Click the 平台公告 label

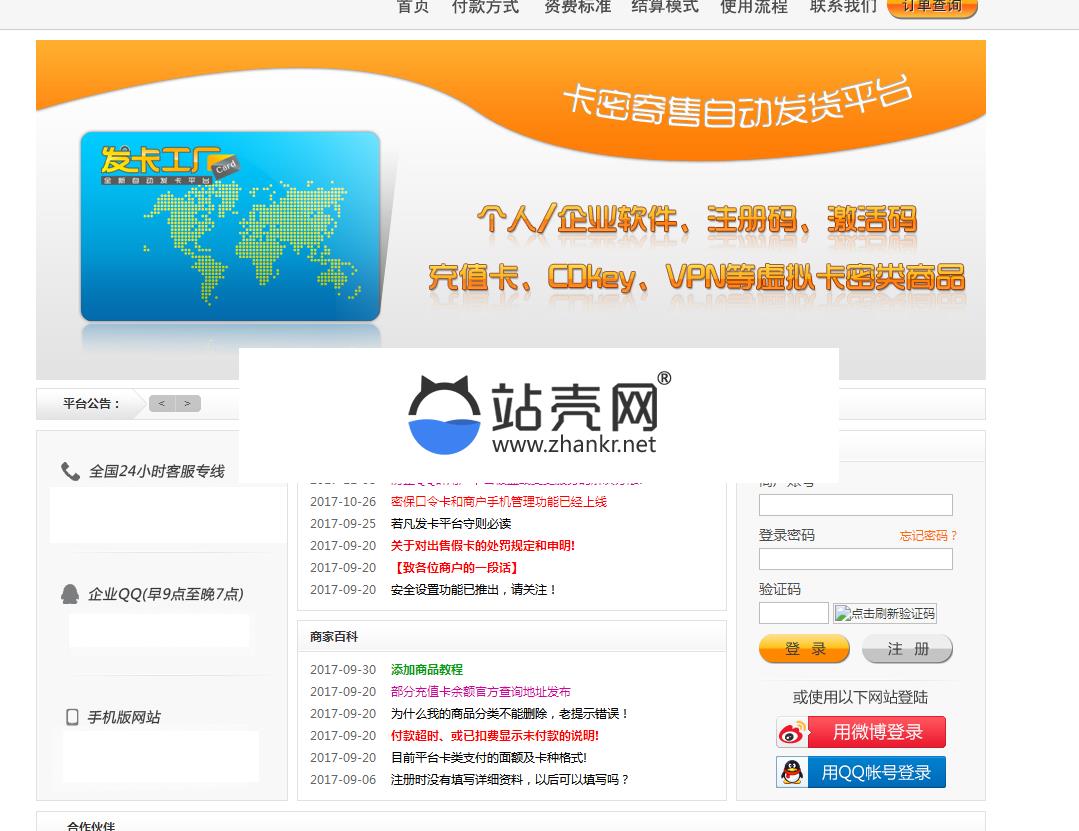point(92,404)
